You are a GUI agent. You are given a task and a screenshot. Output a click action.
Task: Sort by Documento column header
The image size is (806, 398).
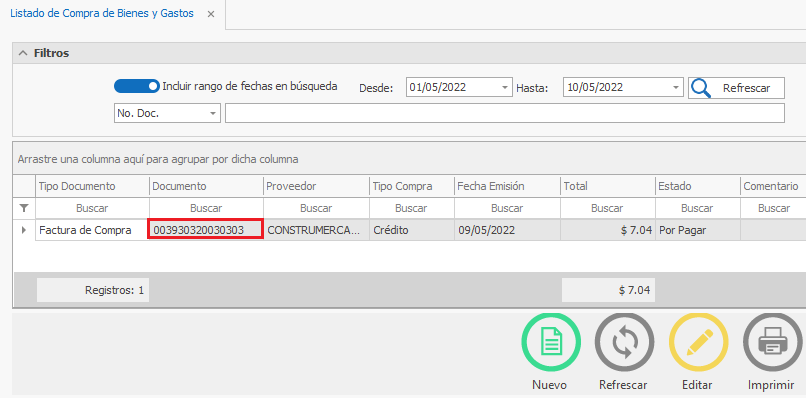click(x=206, y=186)
